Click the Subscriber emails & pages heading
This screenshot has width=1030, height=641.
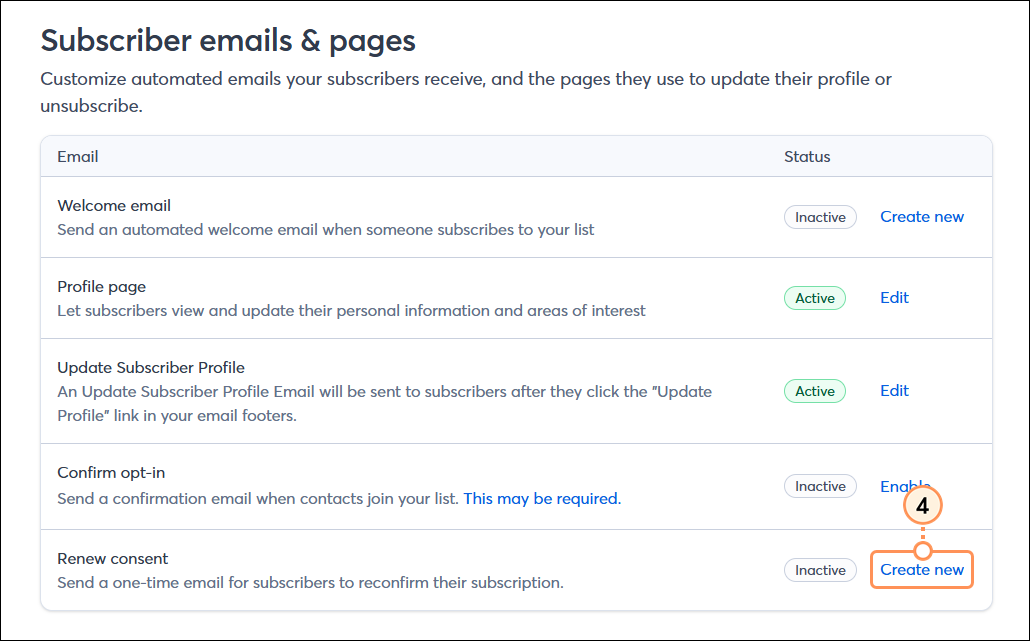[x=227, y=41]
